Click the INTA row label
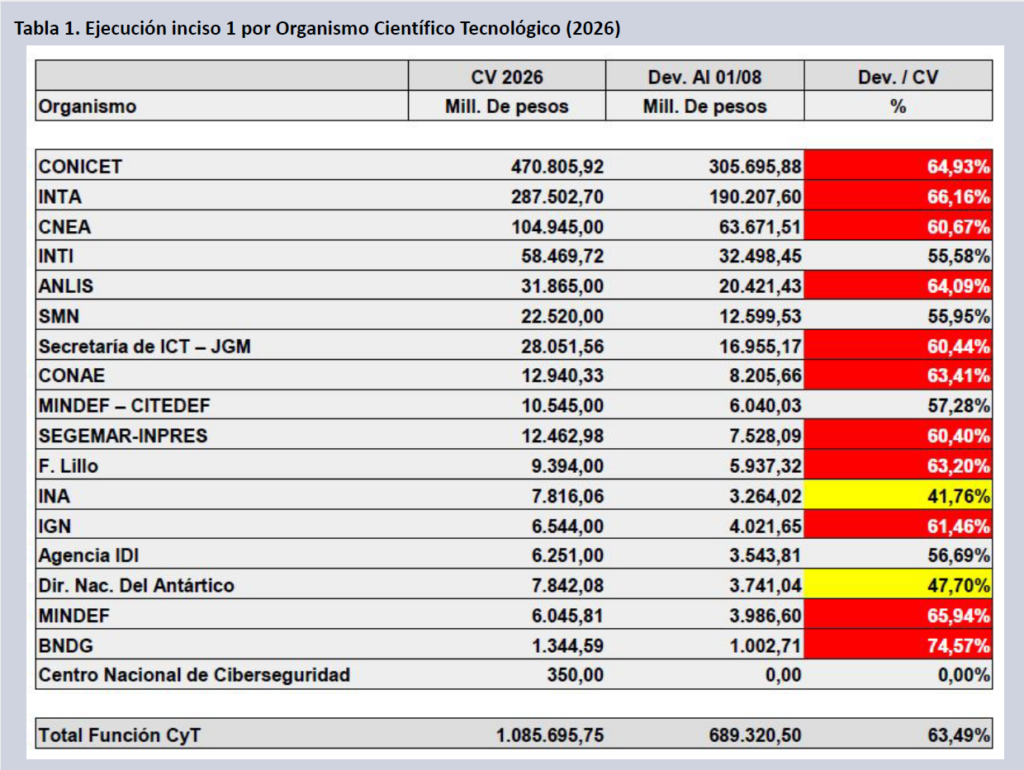 (60, 197)
